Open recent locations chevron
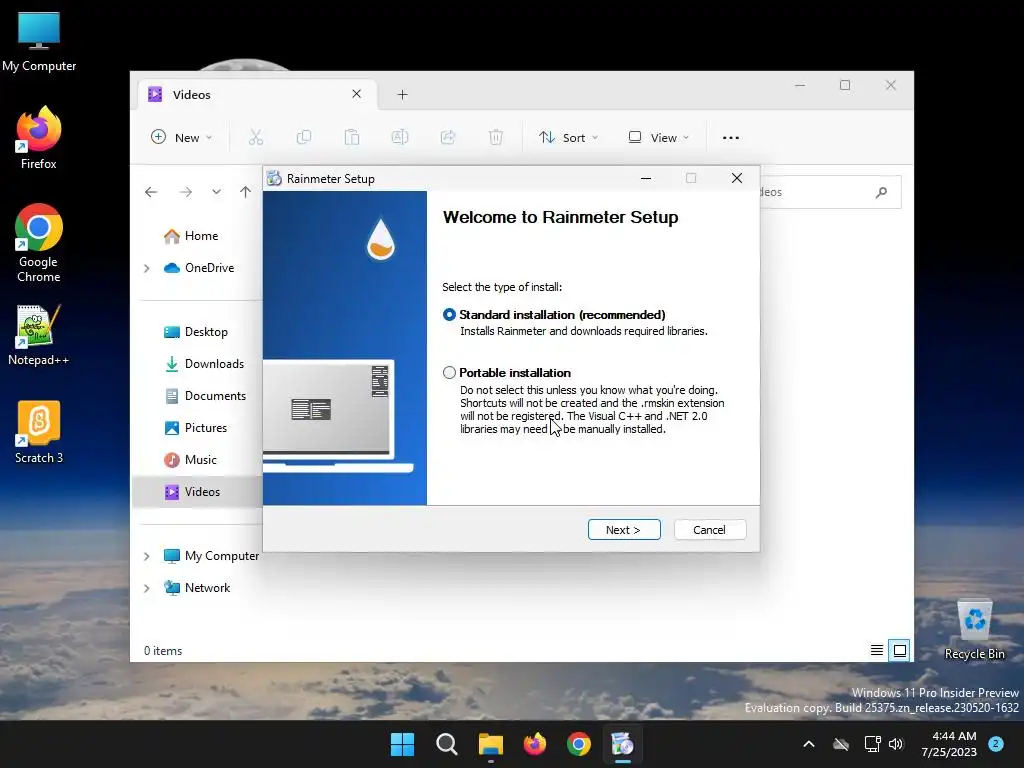Image resolution: width=1024 pixels, height=768 pixels. pyautogui.click(x=216, y=192)
